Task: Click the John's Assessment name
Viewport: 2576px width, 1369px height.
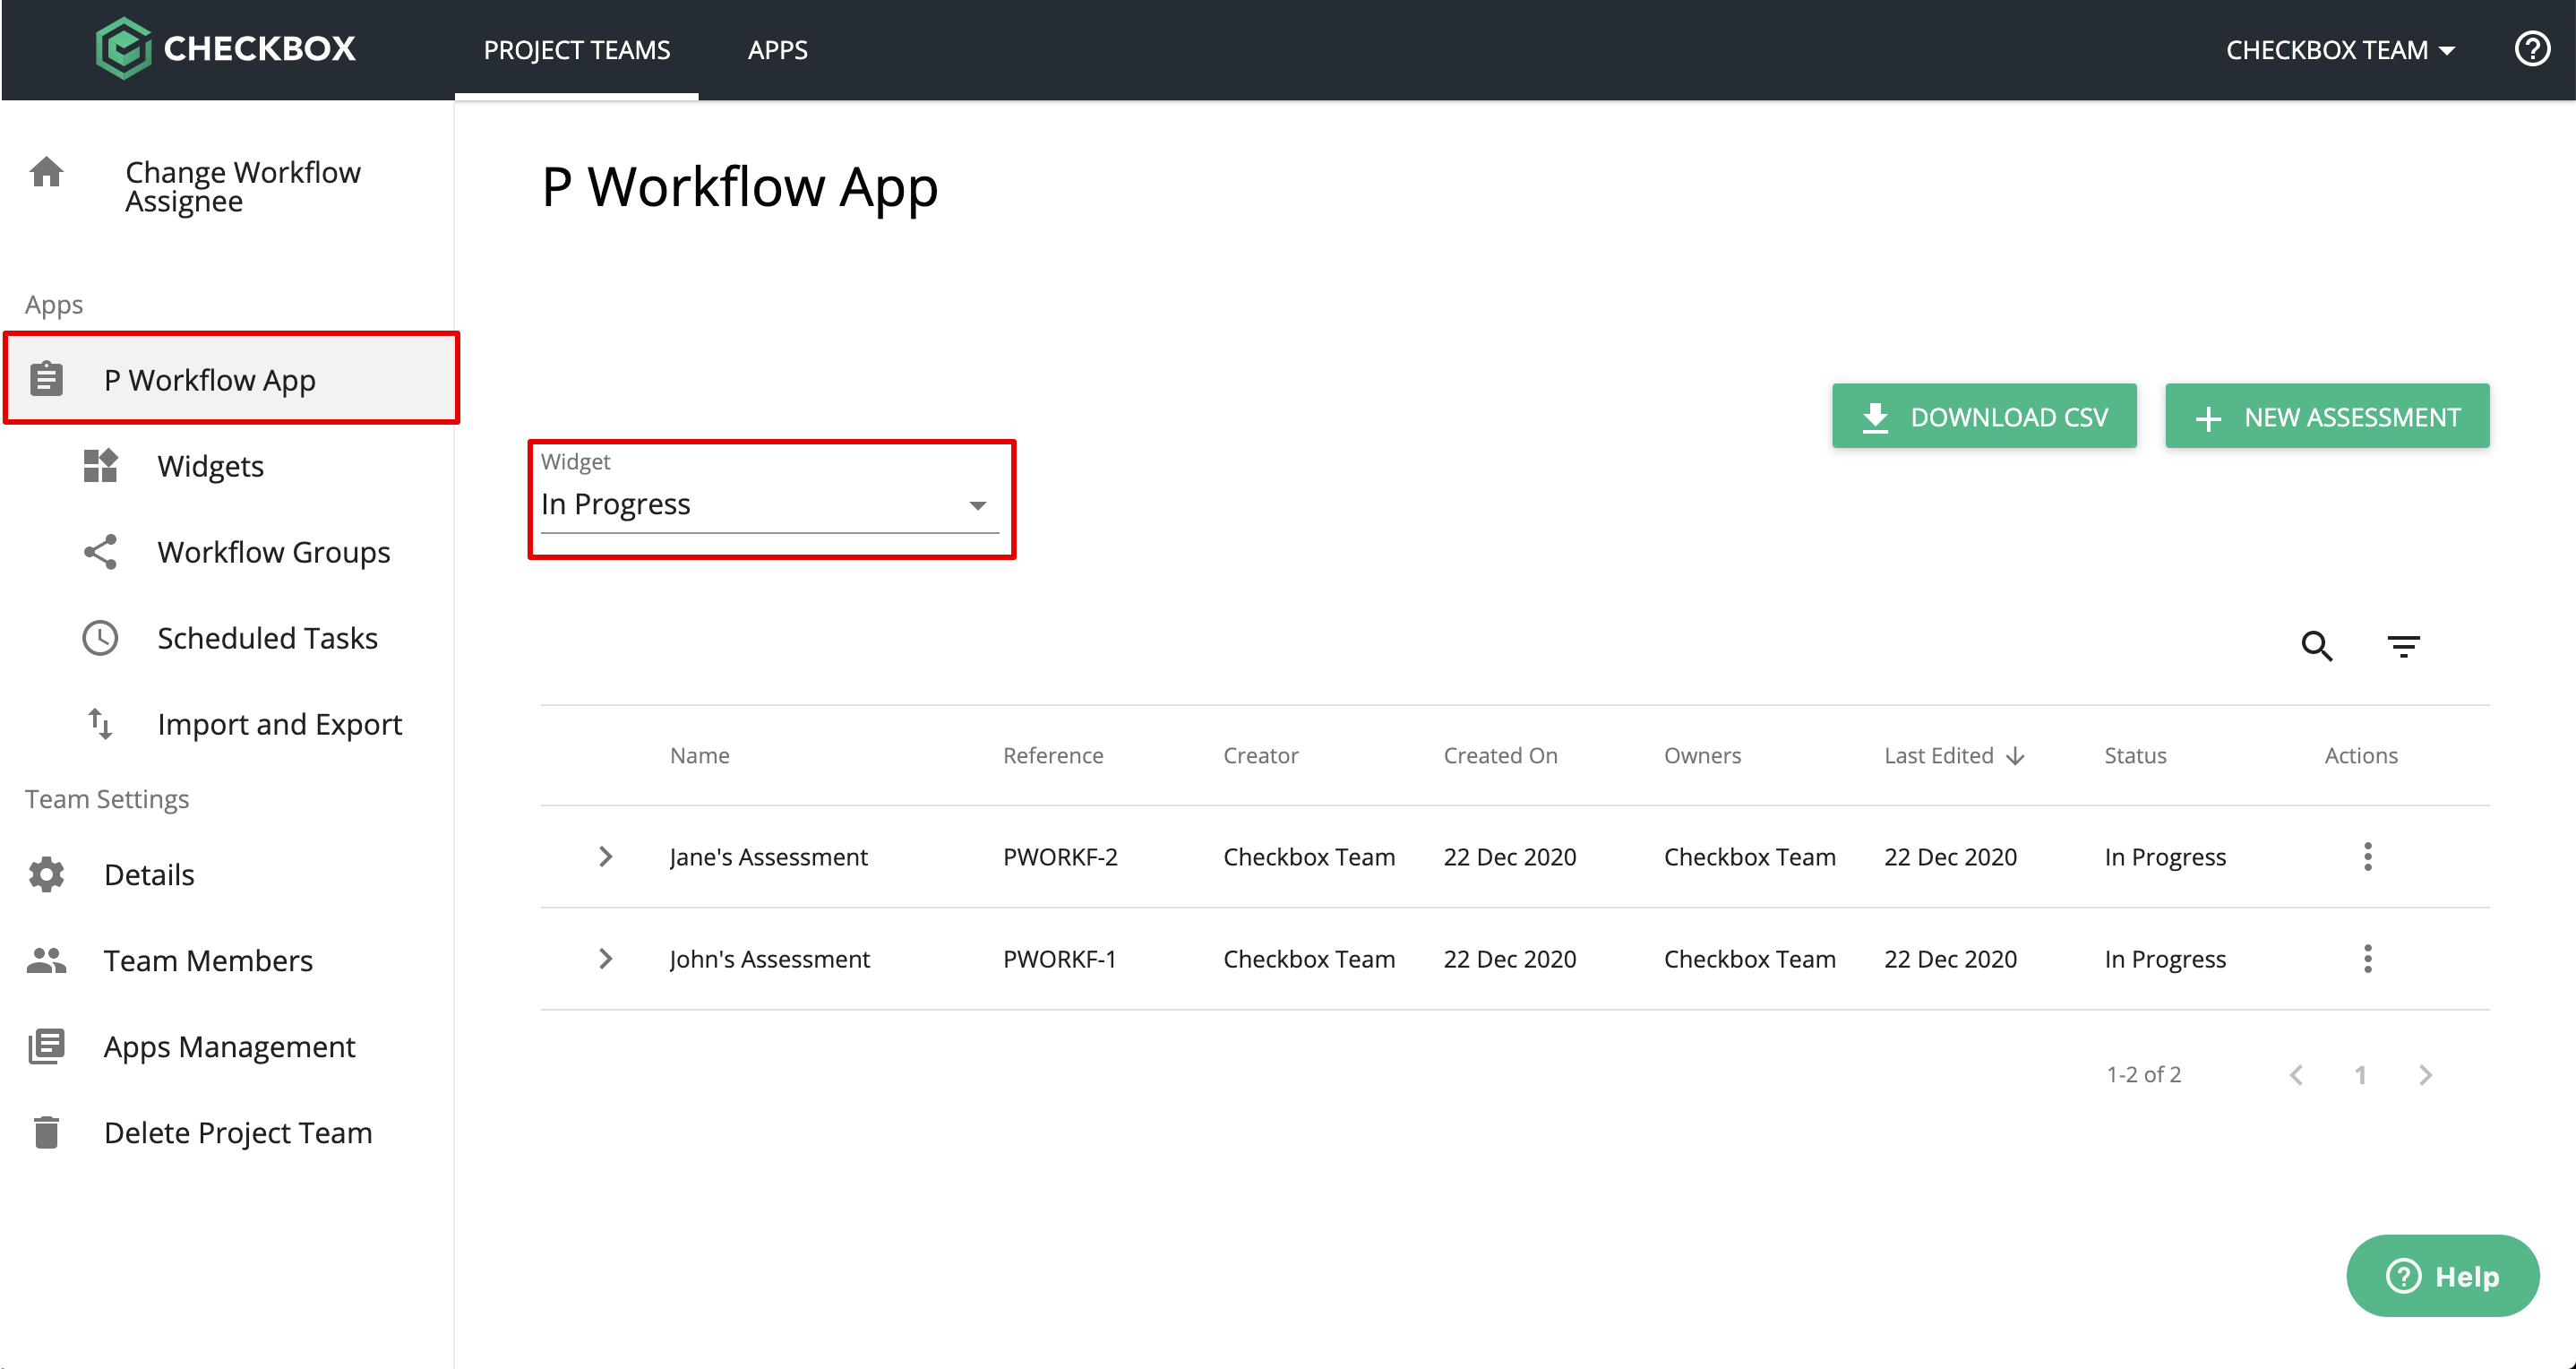Action: [x=769, y=959]
